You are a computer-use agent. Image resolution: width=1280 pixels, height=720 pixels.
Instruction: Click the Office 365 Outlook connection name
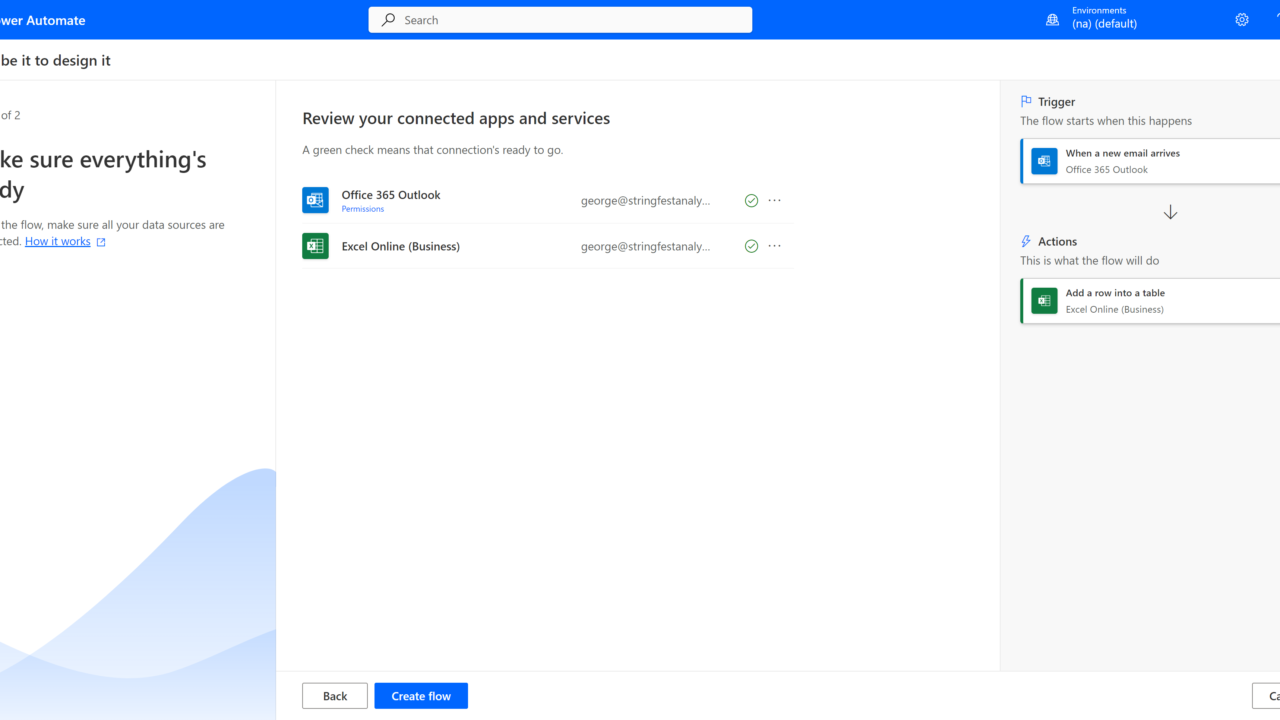click(x=391, y=195)
